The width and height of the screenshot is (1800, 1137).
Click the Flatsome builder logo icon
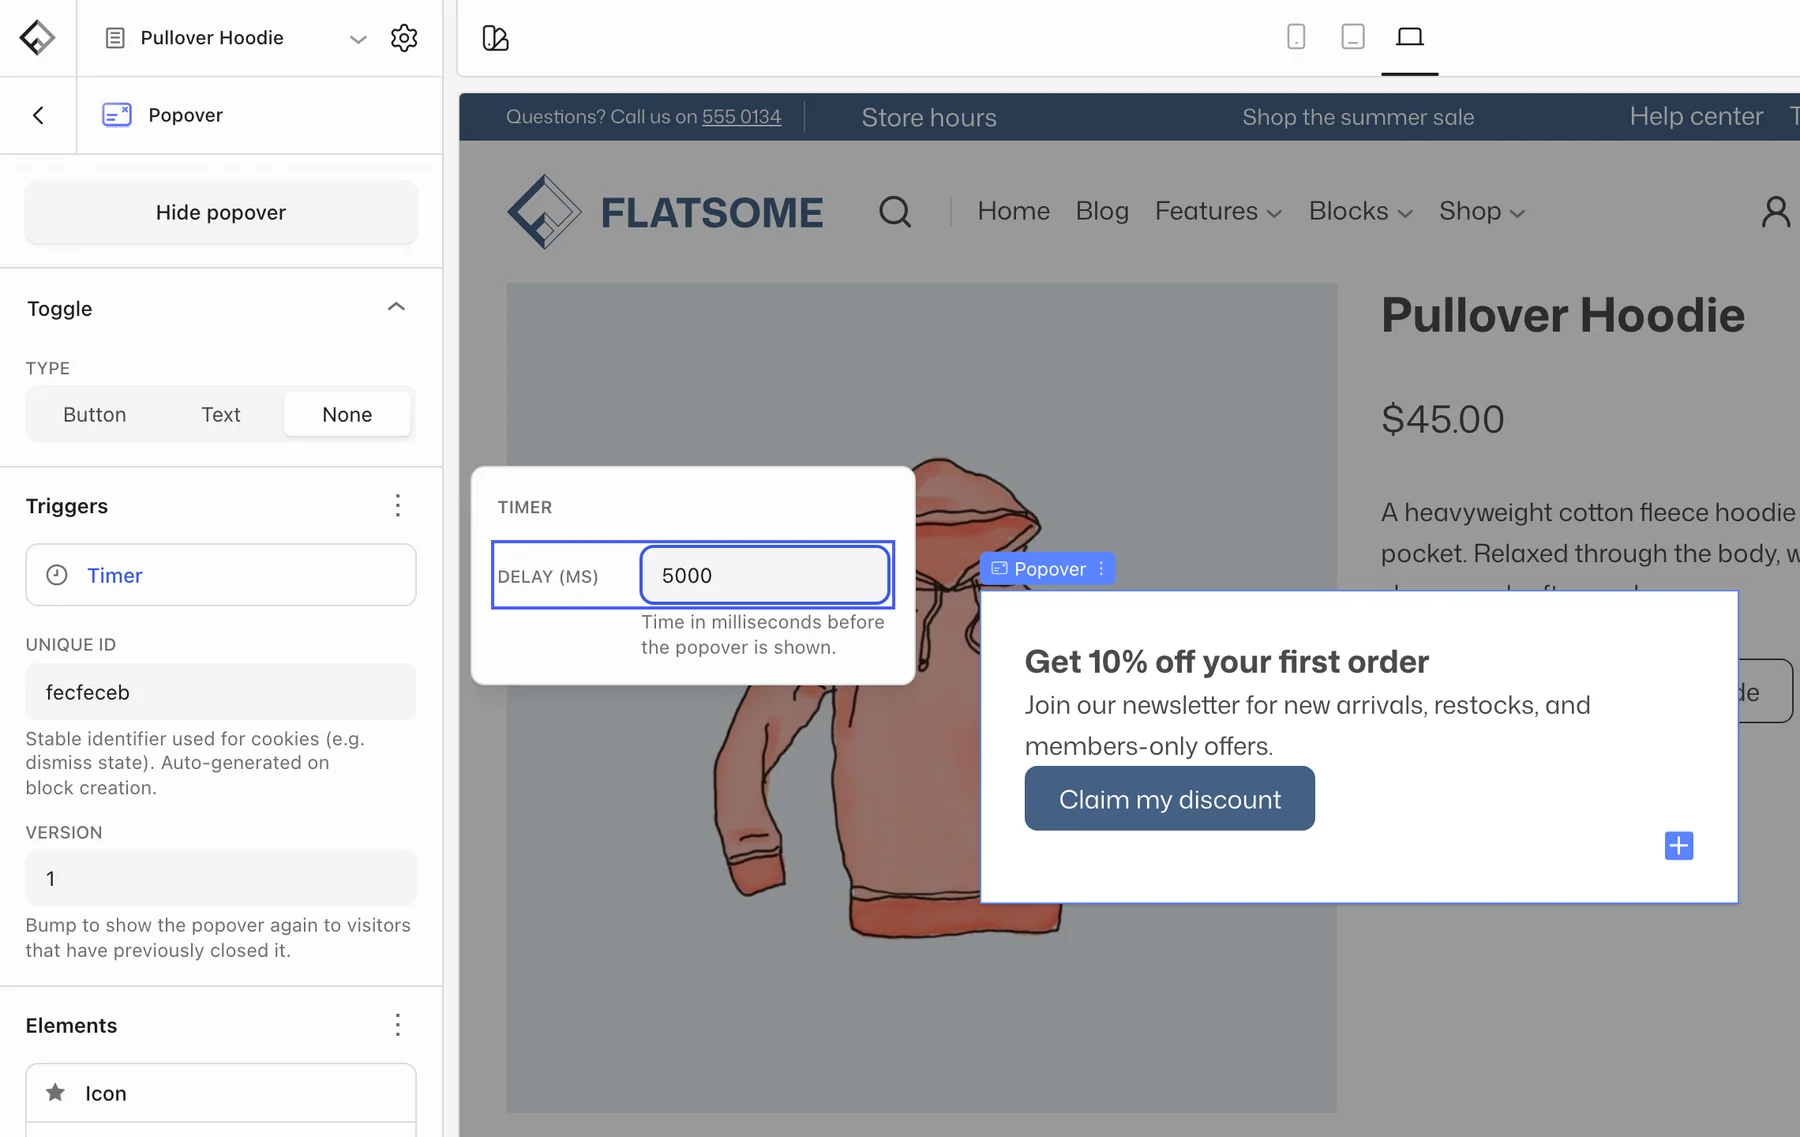[x=37, y=38]
